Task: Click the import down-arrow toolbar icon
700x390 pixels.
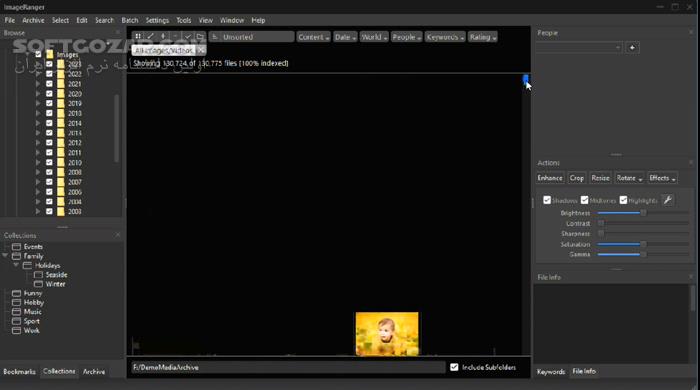Action: click(x=163, y=37)
